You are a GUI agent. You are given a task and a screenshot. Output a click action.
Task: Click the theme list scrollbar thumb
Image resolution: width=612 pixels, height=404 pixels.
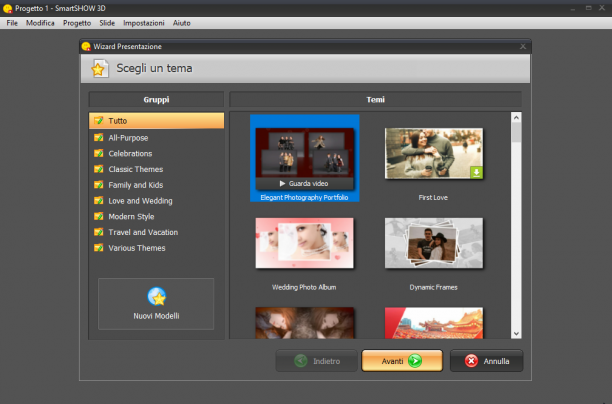[516, 133]
